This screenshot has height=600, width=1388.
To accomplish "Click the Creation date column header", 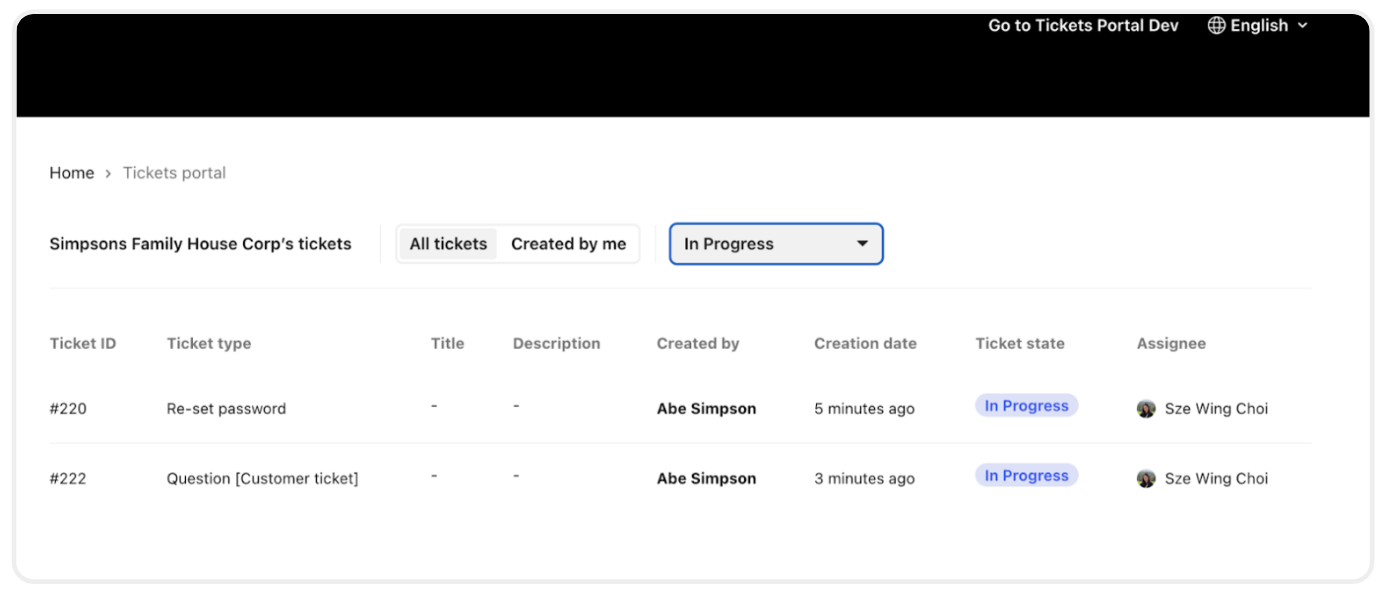I will [x=865, y=344].
